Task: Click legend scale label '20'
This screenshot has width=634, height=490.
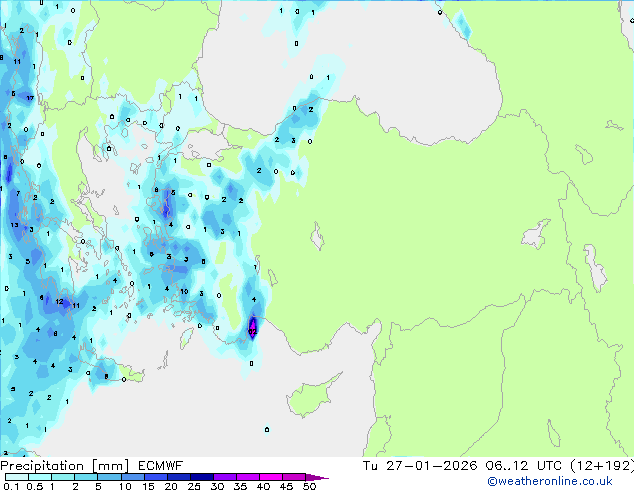Action: [x=171, y=486]
